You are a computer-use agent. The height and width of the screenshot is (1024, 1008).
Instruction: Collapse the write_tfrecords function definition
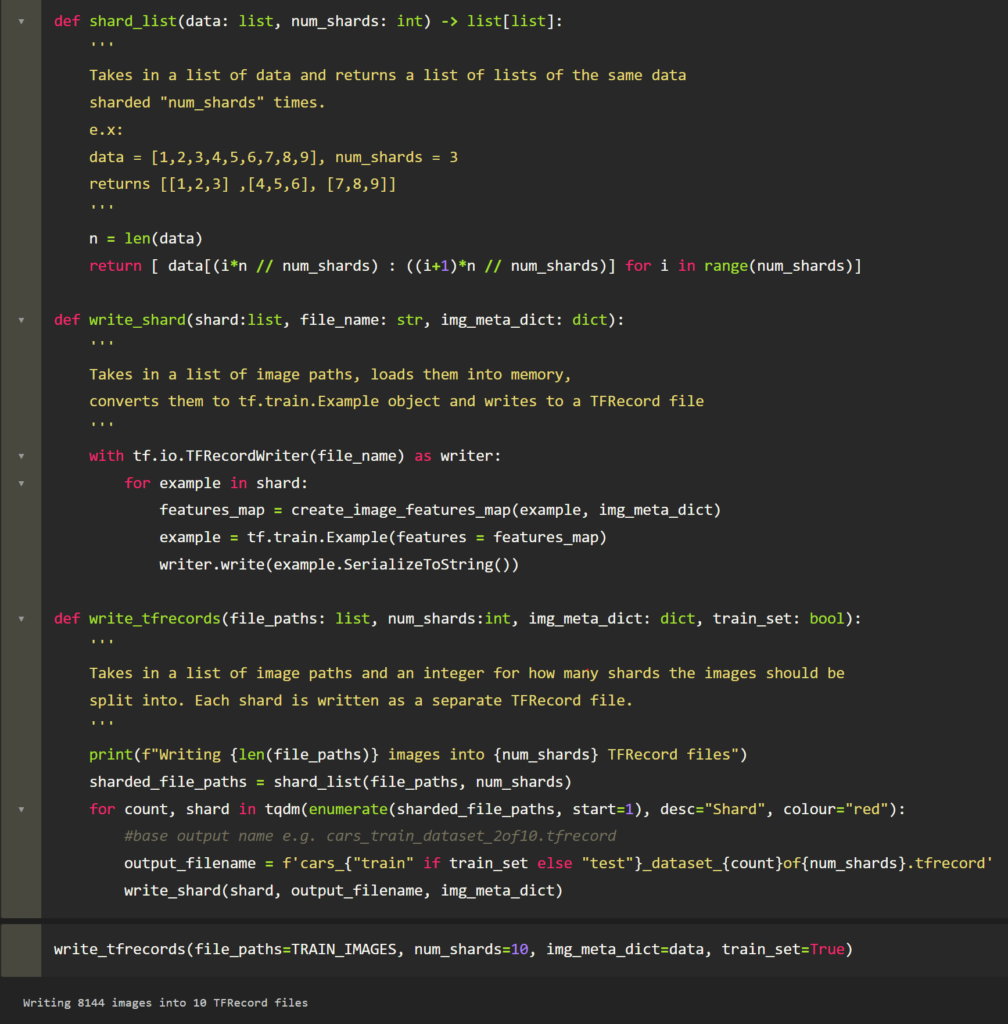21,619
